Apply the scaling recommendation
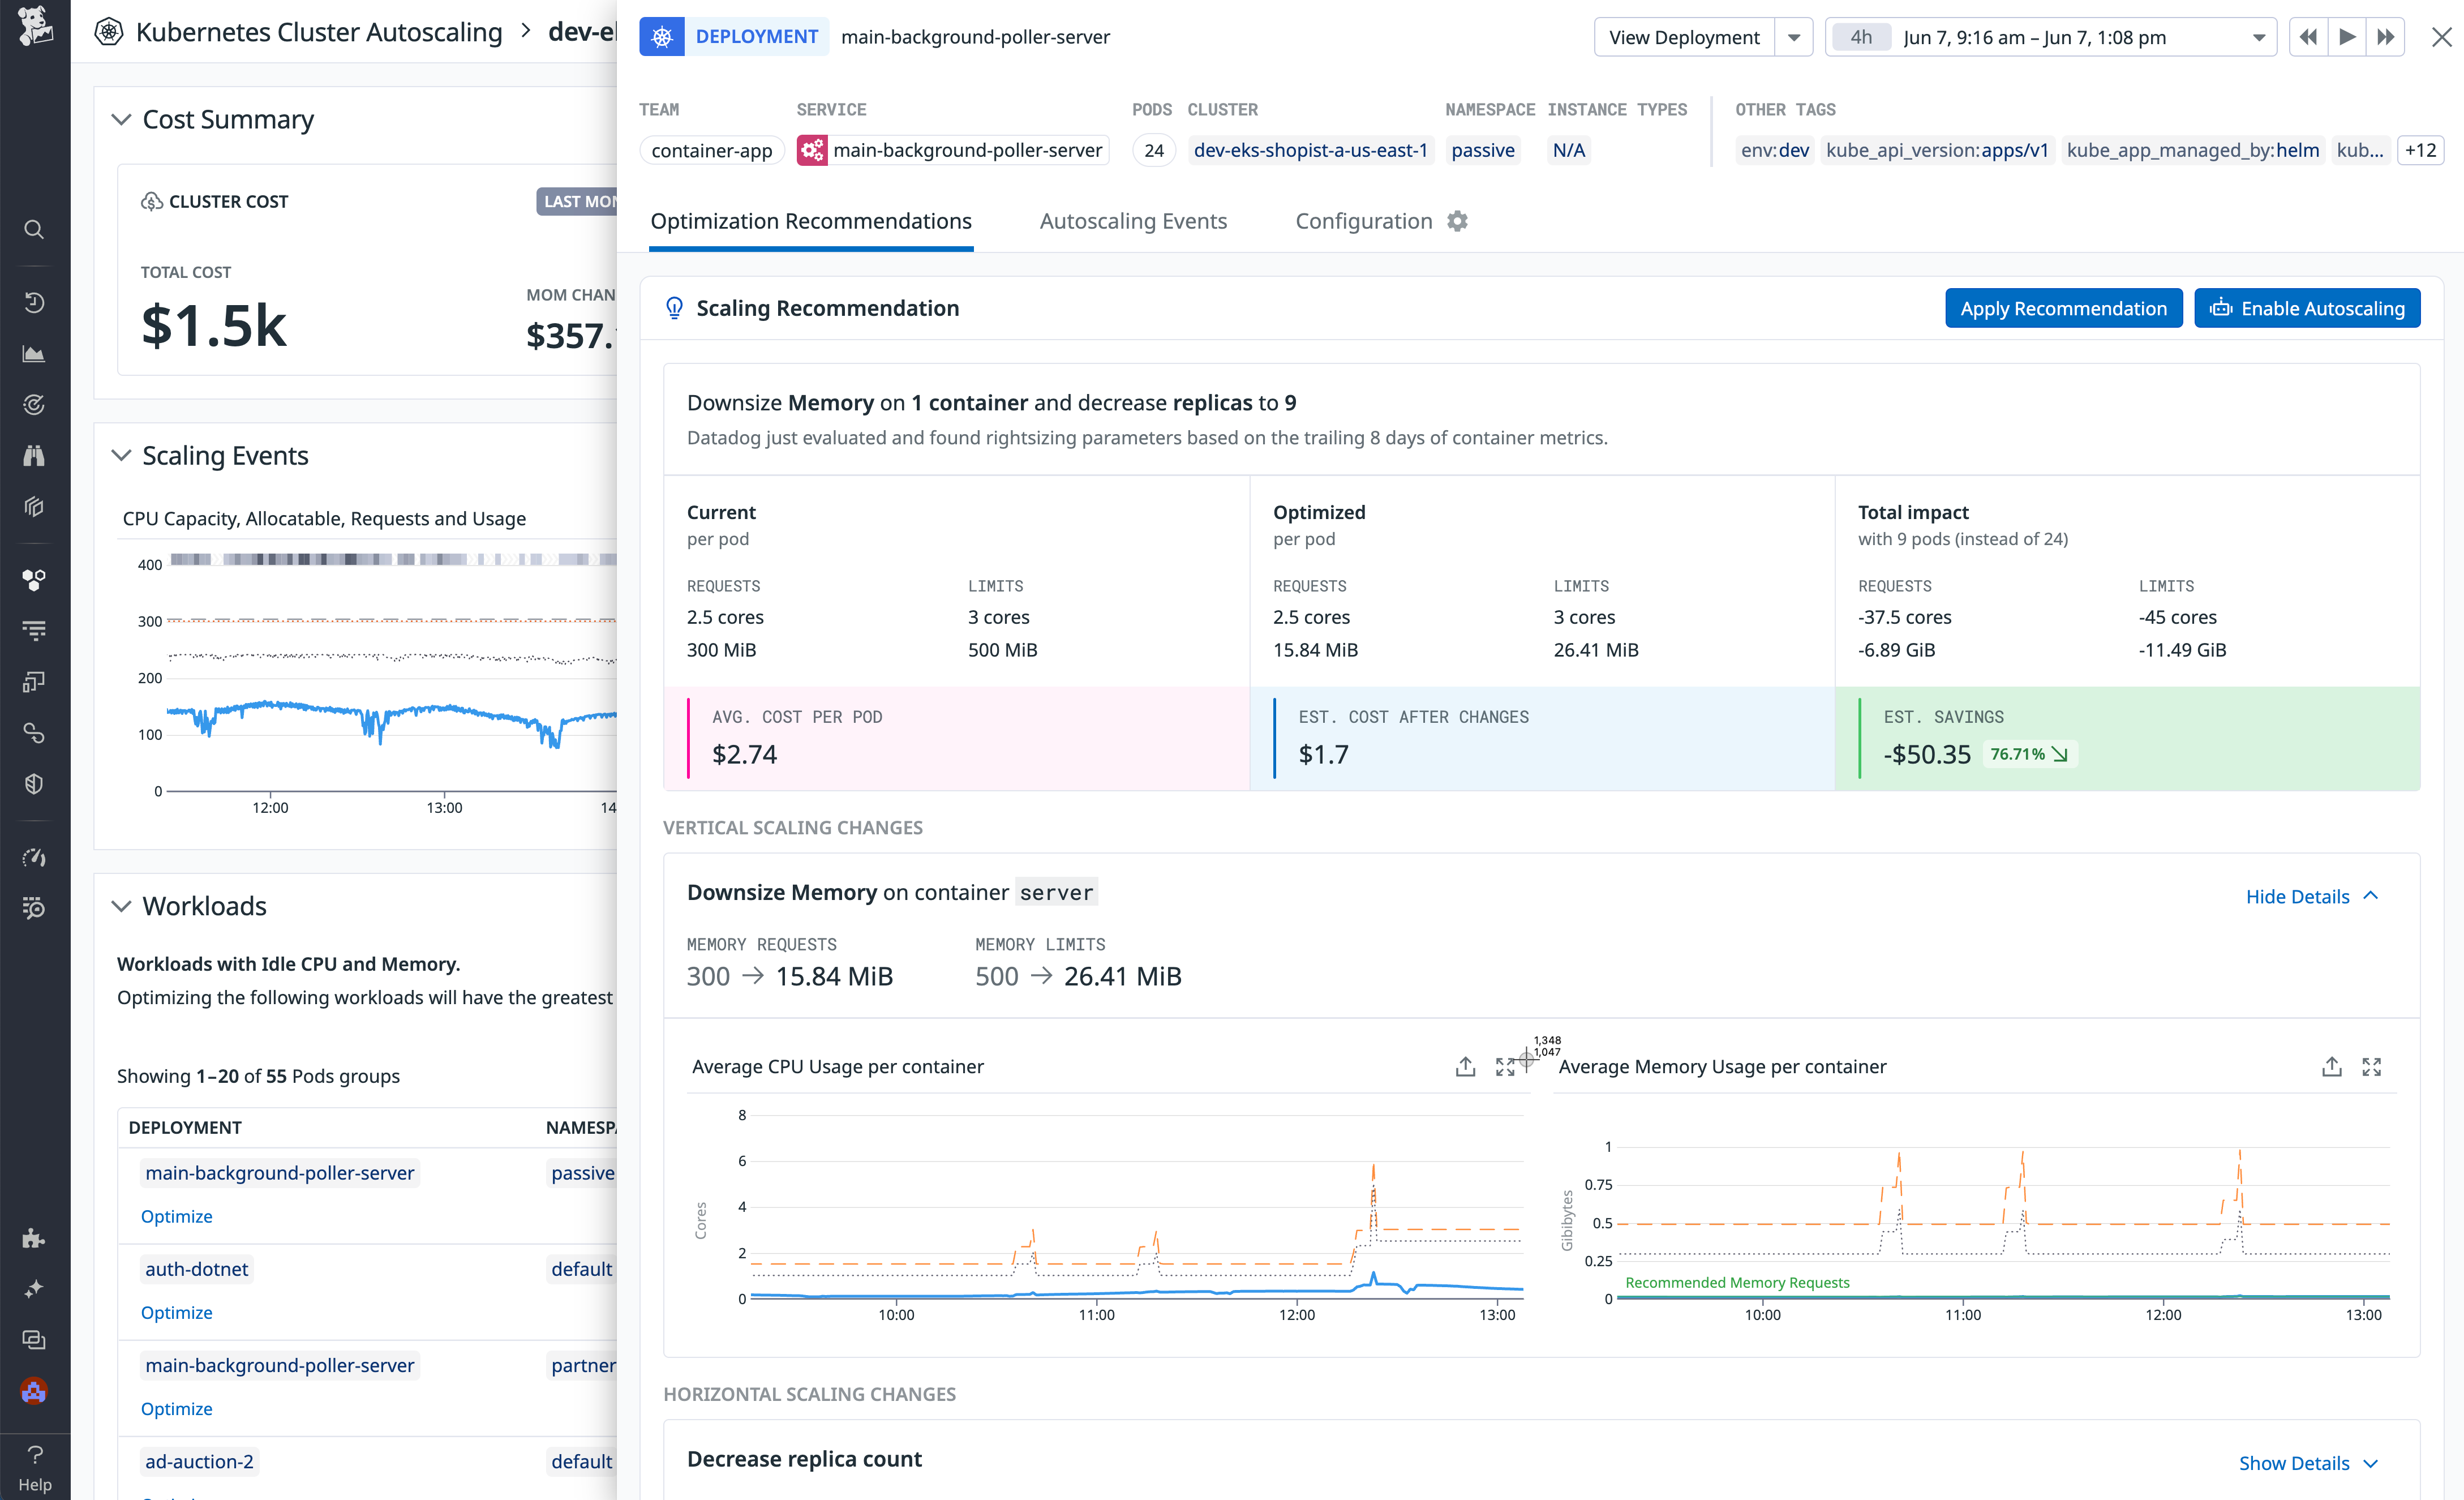This screenshot has height=1500, width=2464. 2063,308
